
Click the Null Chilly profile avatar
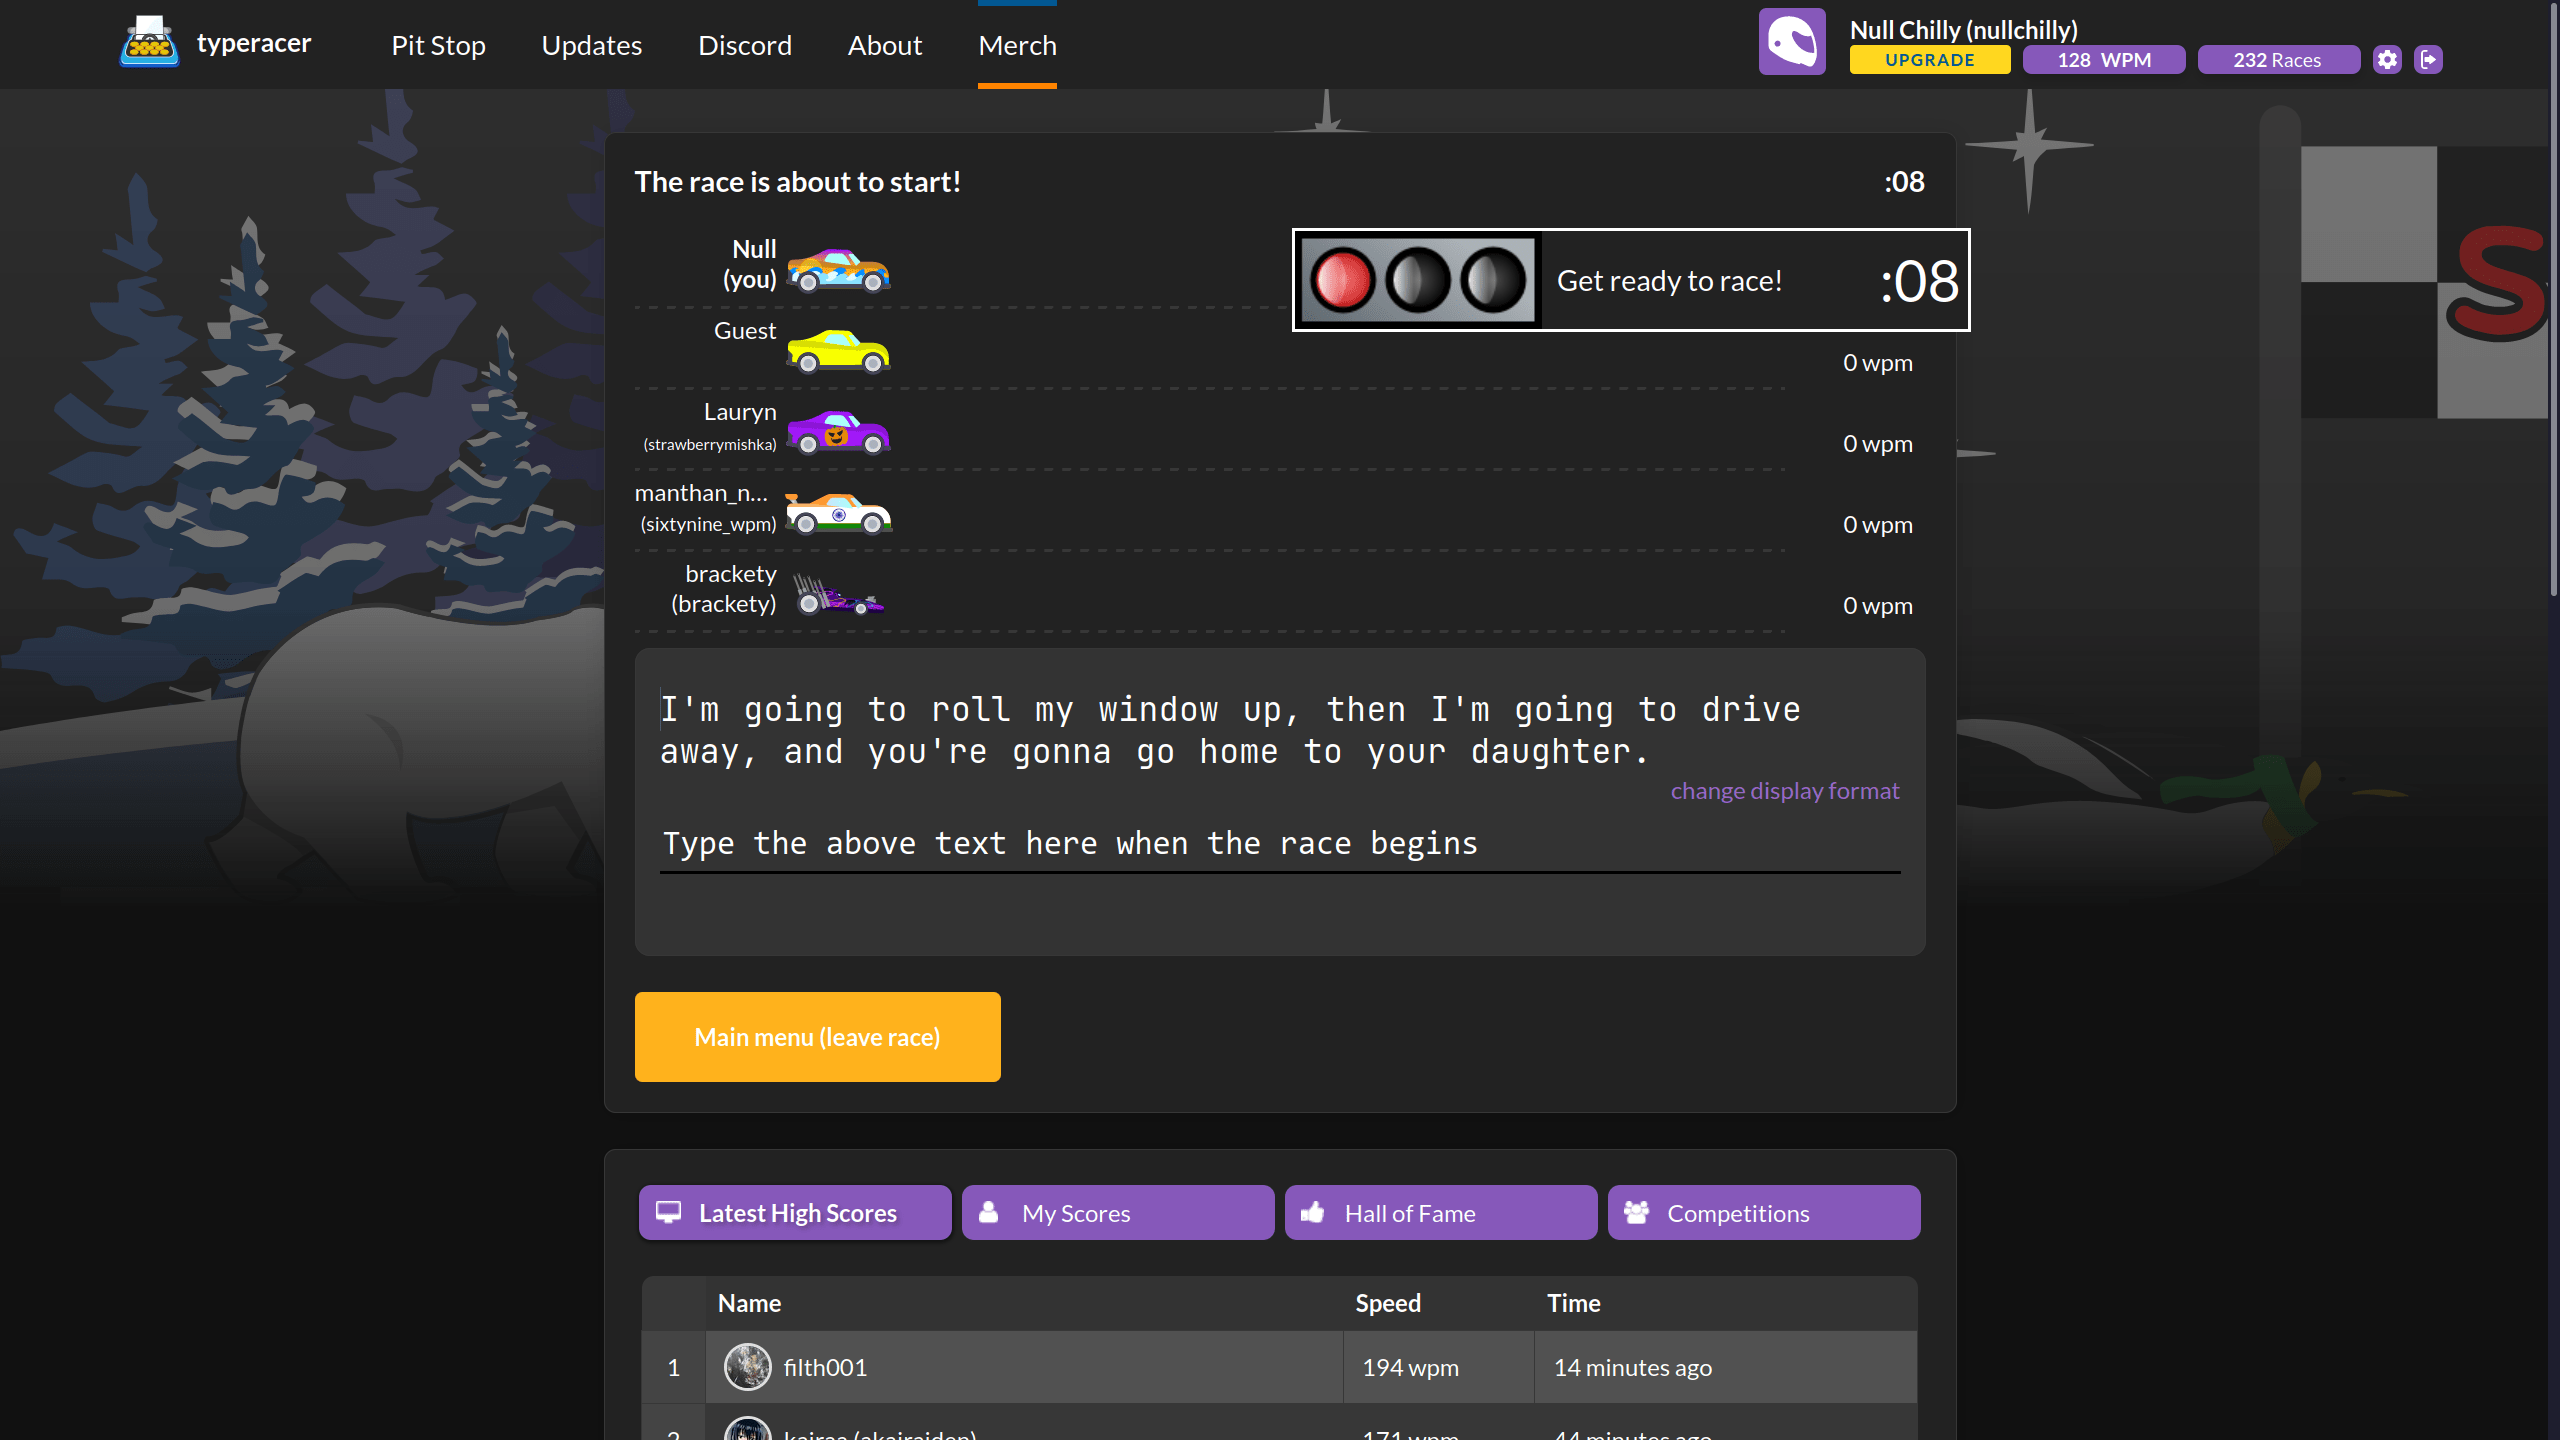1792,41
